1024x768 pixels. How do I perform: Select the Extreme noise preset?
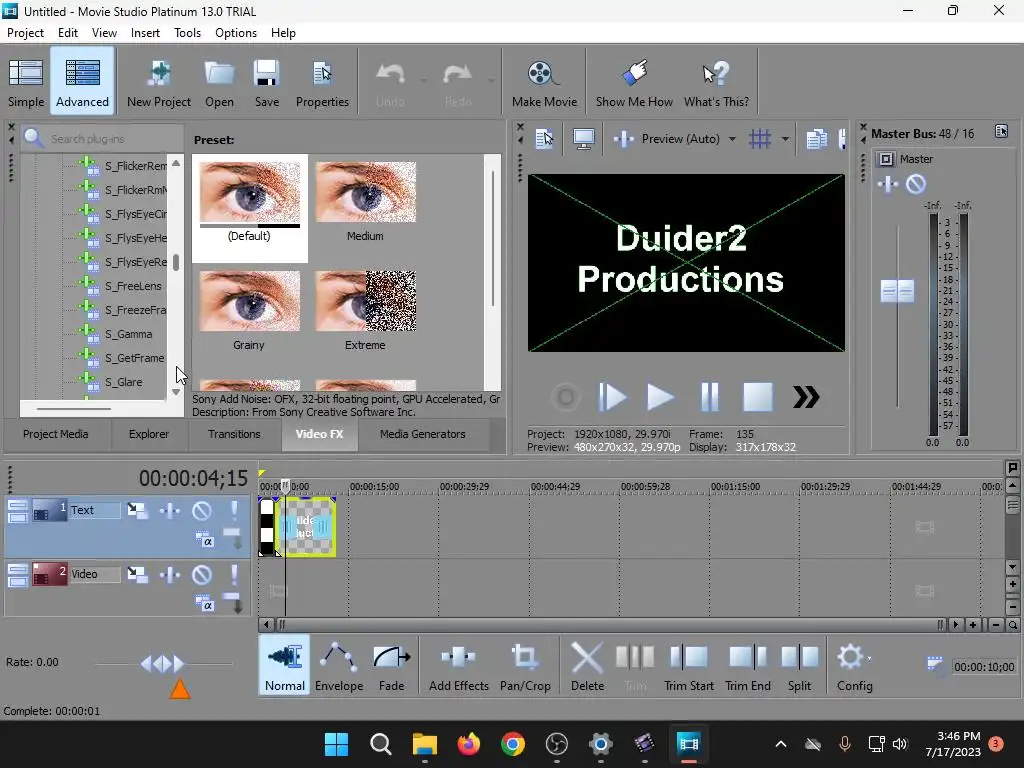(365, 310)
